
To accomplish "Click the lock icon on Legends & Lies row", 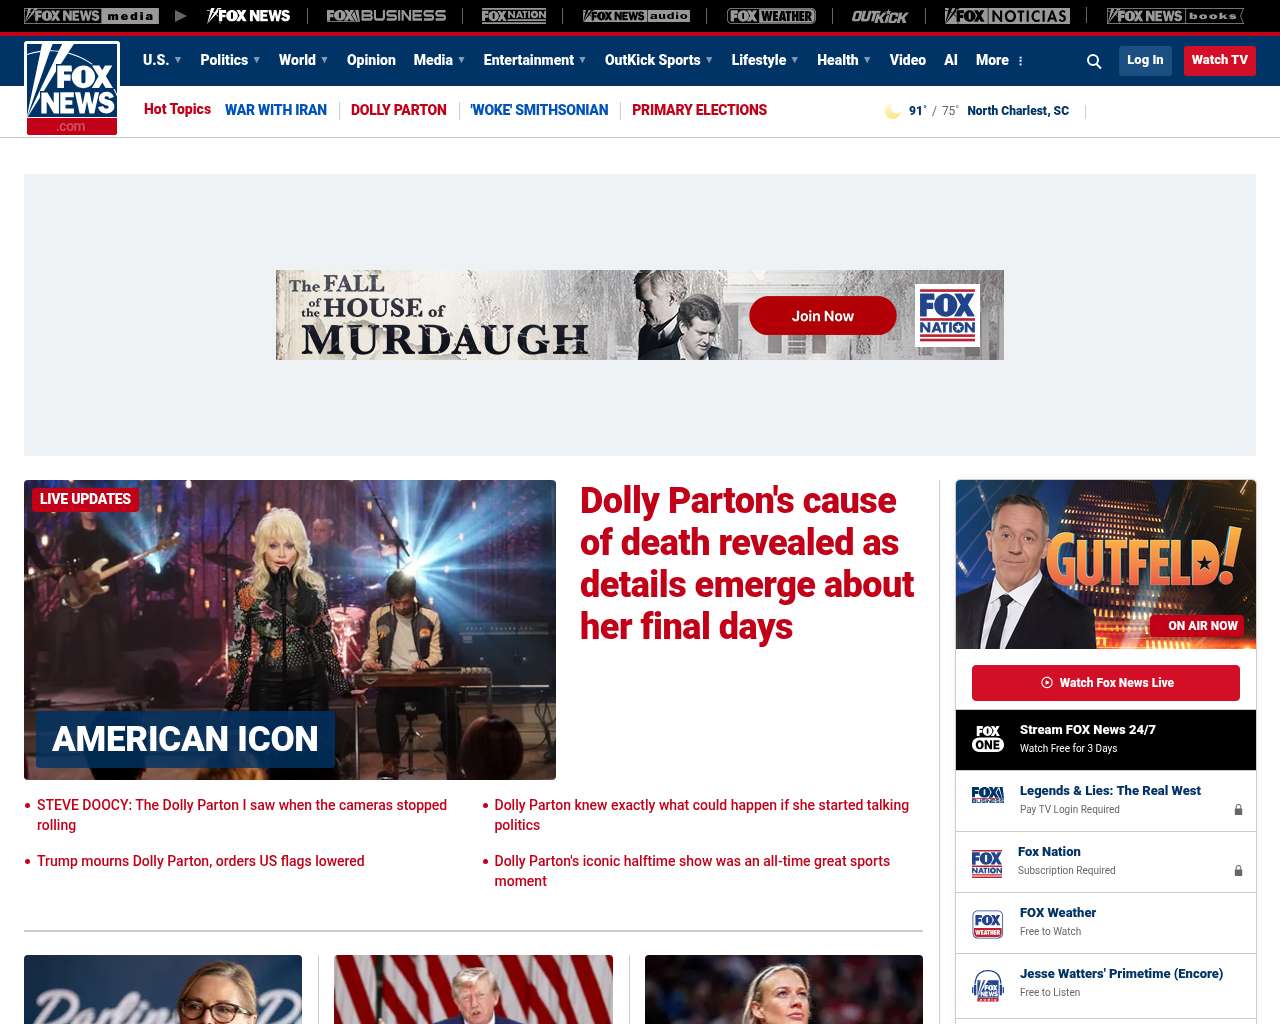I will pyautogui.click(x=1238, y=810).
